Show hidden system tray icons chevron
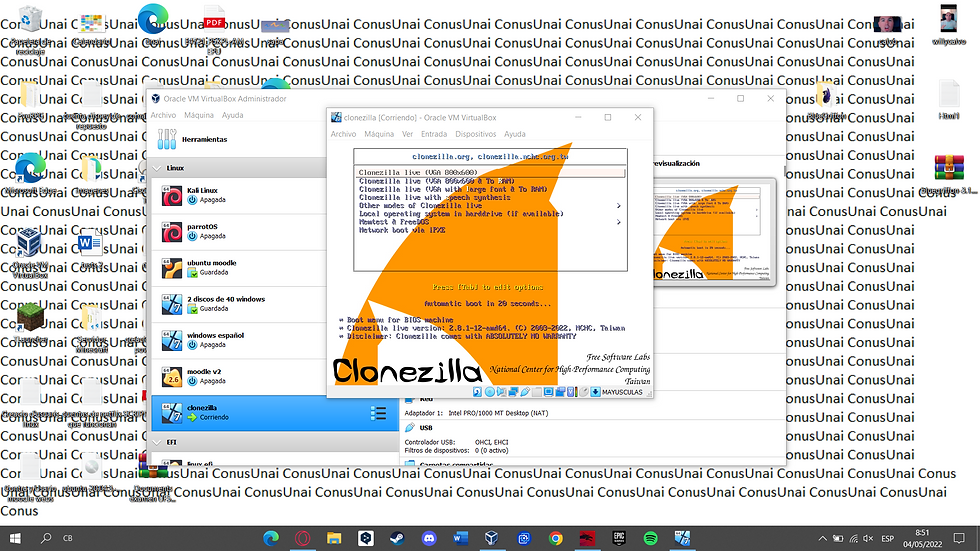 (x=822, y=538)
